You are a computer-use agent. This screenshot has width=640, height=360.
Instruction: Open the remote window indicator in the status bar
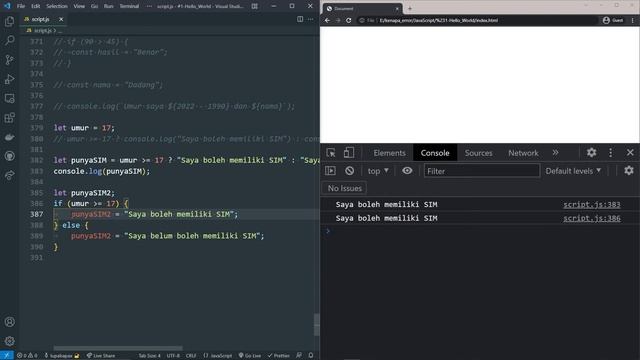point(7,356)
